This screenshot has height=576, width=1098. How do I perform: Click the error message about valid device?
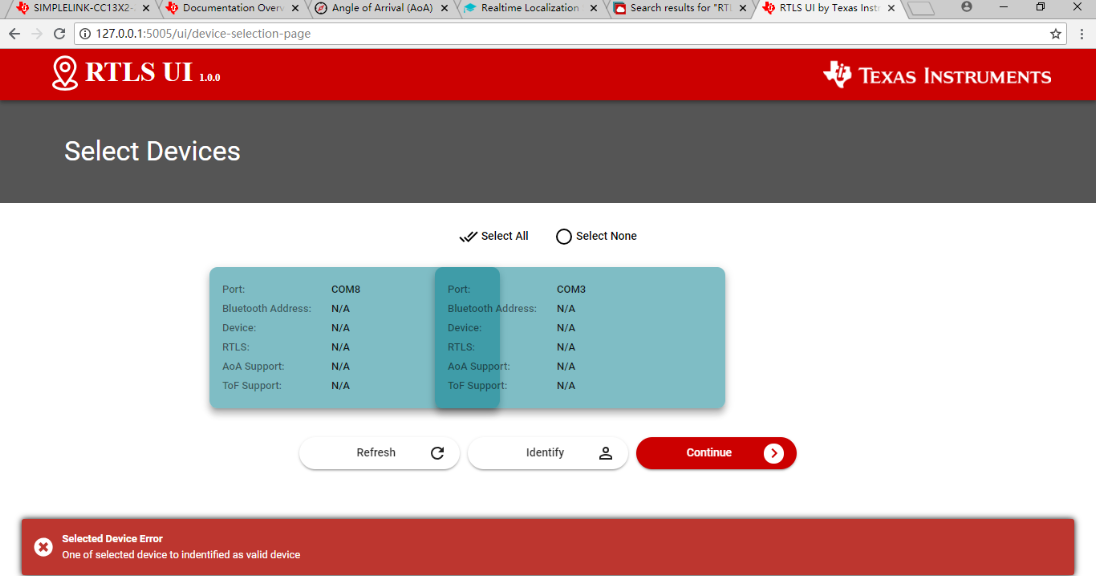pyautogui.click(x=181, y=554)
